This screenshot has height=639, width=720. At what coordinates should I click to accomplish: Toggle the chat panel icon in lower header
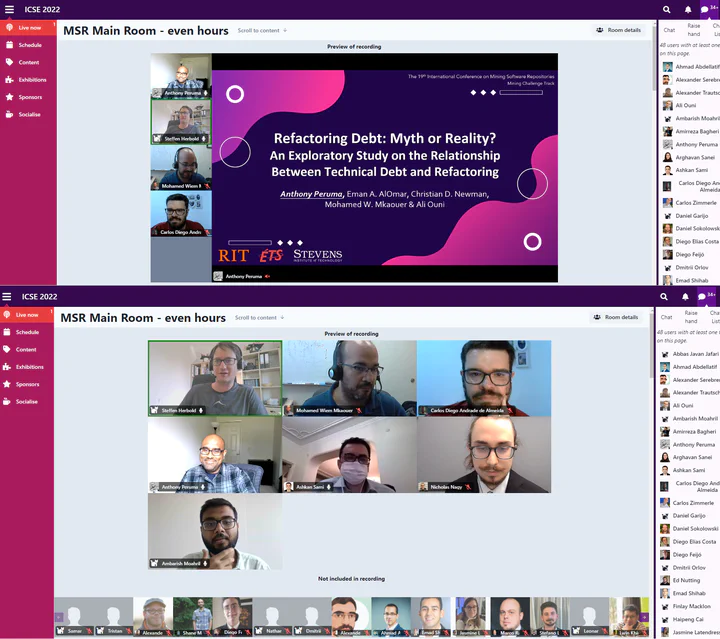(702, 296)
